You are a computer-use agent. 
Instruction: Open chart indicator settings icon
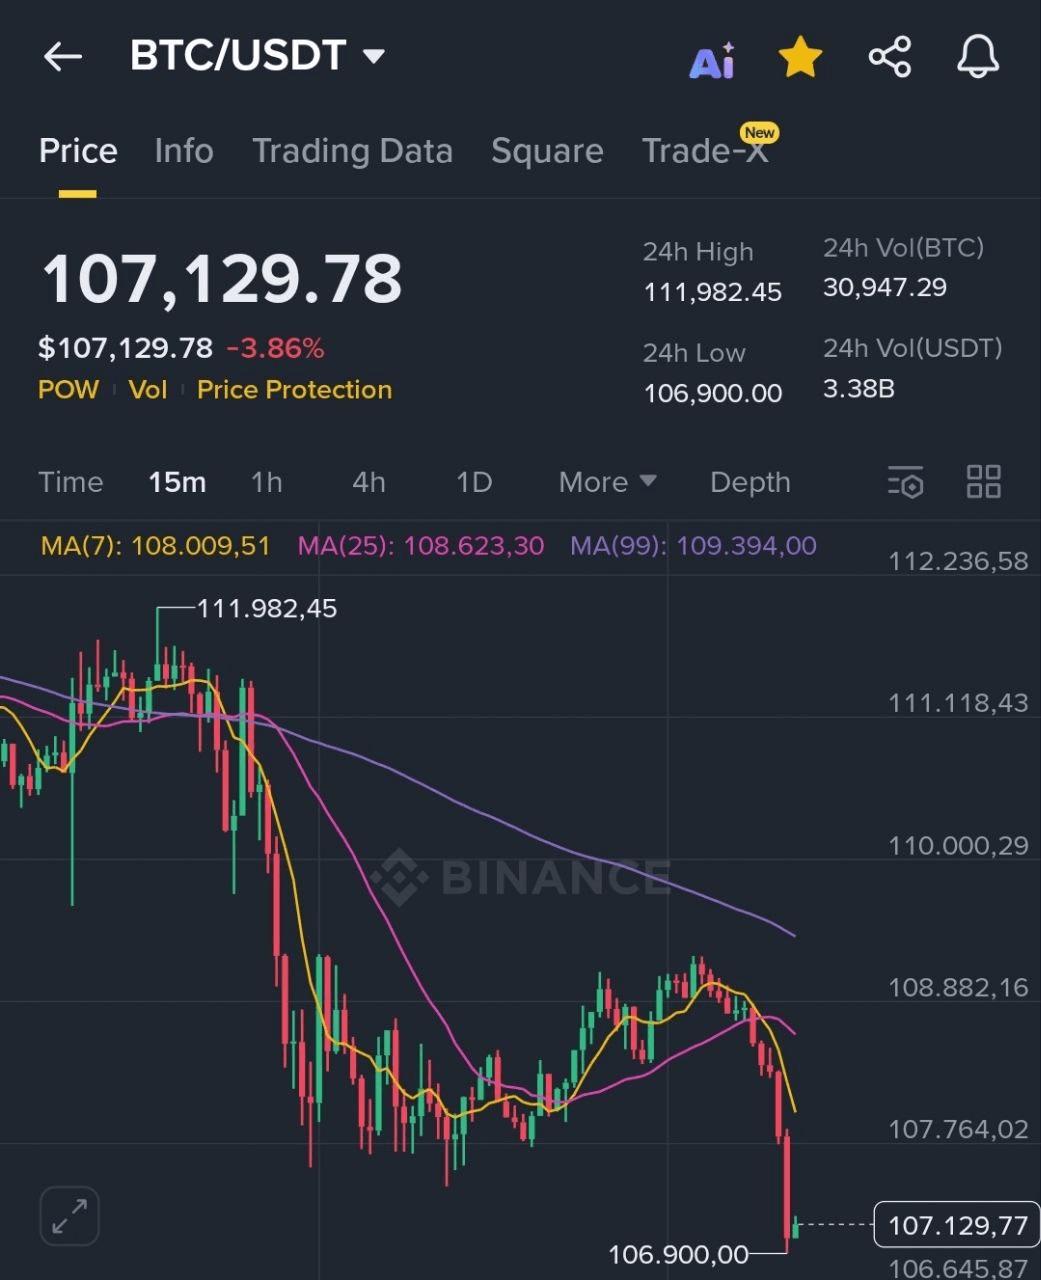pyautogui.click(x=906, y=482)
